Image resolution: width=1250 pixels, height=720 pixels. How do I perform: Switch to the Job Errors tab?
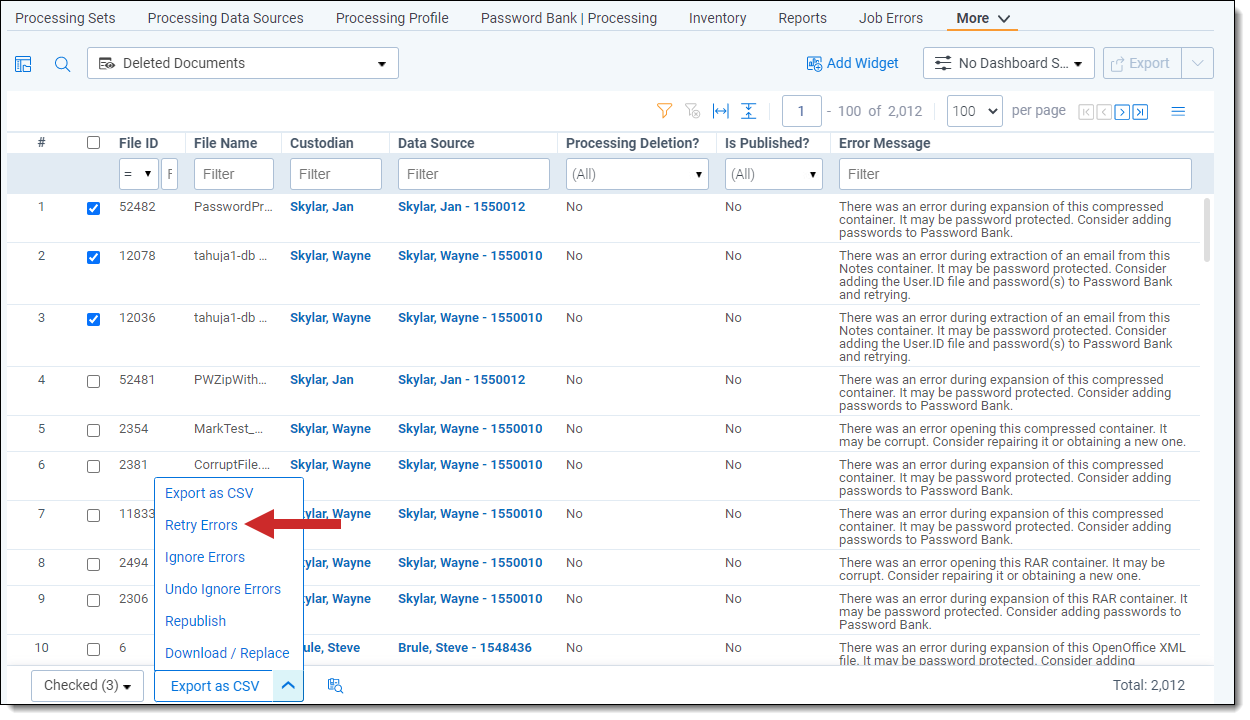click(x=890, y=18)
